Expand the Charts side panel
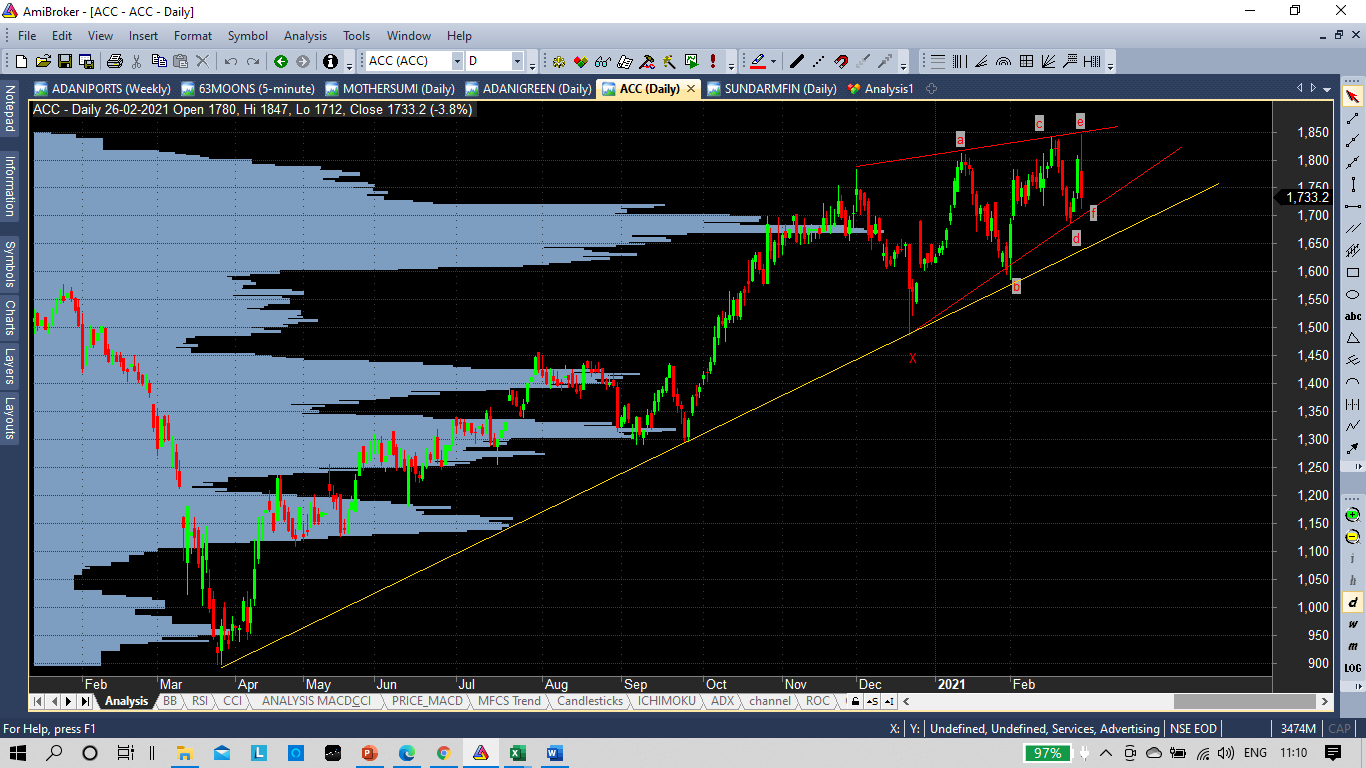This screenshot has height=768, width=1366. click(x=9, y=317)
